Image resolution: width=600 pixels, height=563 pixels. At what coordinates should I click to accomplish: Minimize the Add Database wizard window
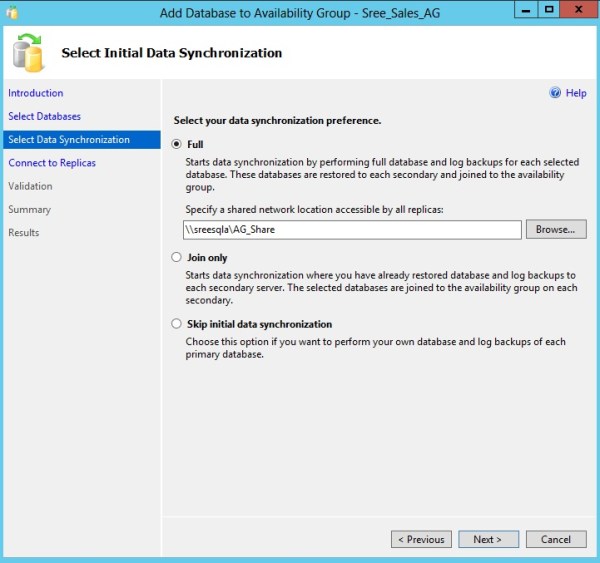[523, 9]
